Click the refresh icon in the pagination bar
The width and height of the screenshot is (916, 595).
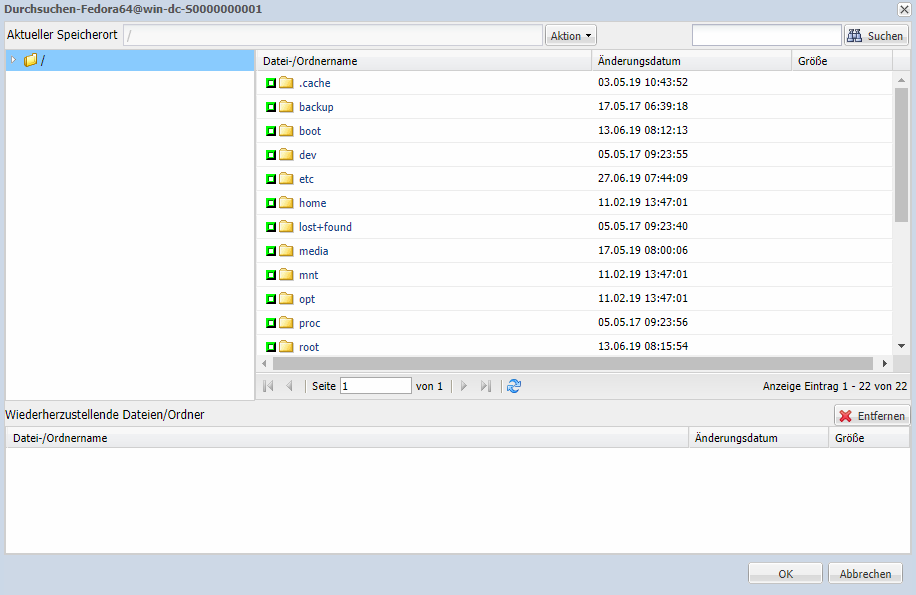click(x=514, y=386)
